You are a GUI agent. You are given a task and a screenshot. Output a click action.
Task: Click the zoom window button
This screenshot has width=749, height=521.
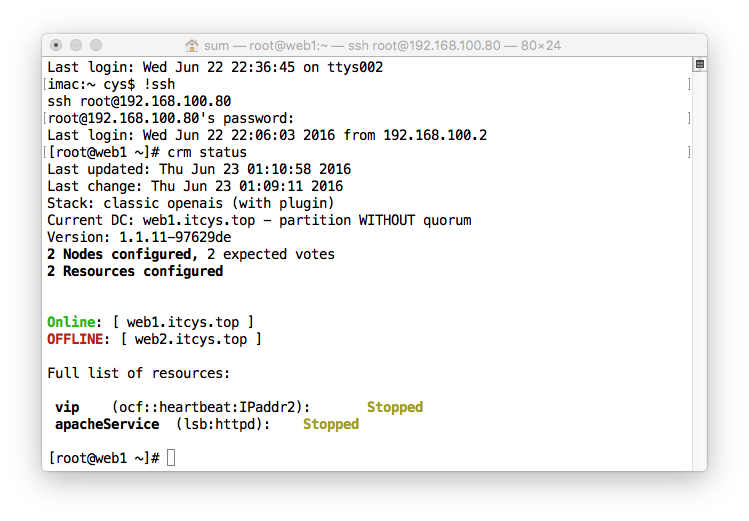tap(96, 45)
